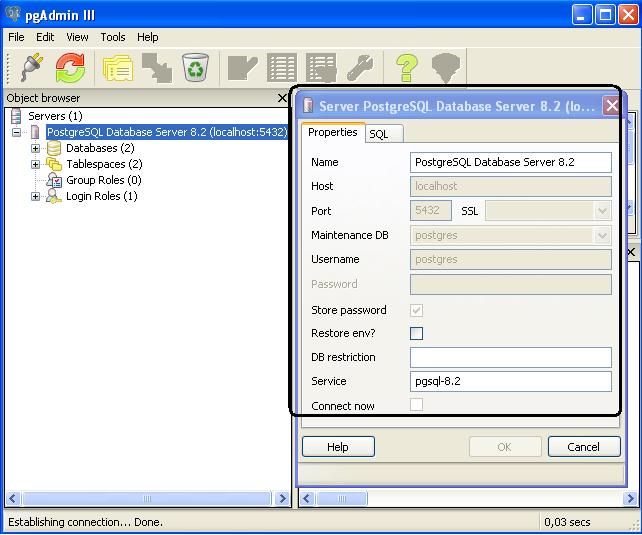This screenshot has width=642, height=535.
Task: Click the filtered View data icon
Action: point(321,68)
